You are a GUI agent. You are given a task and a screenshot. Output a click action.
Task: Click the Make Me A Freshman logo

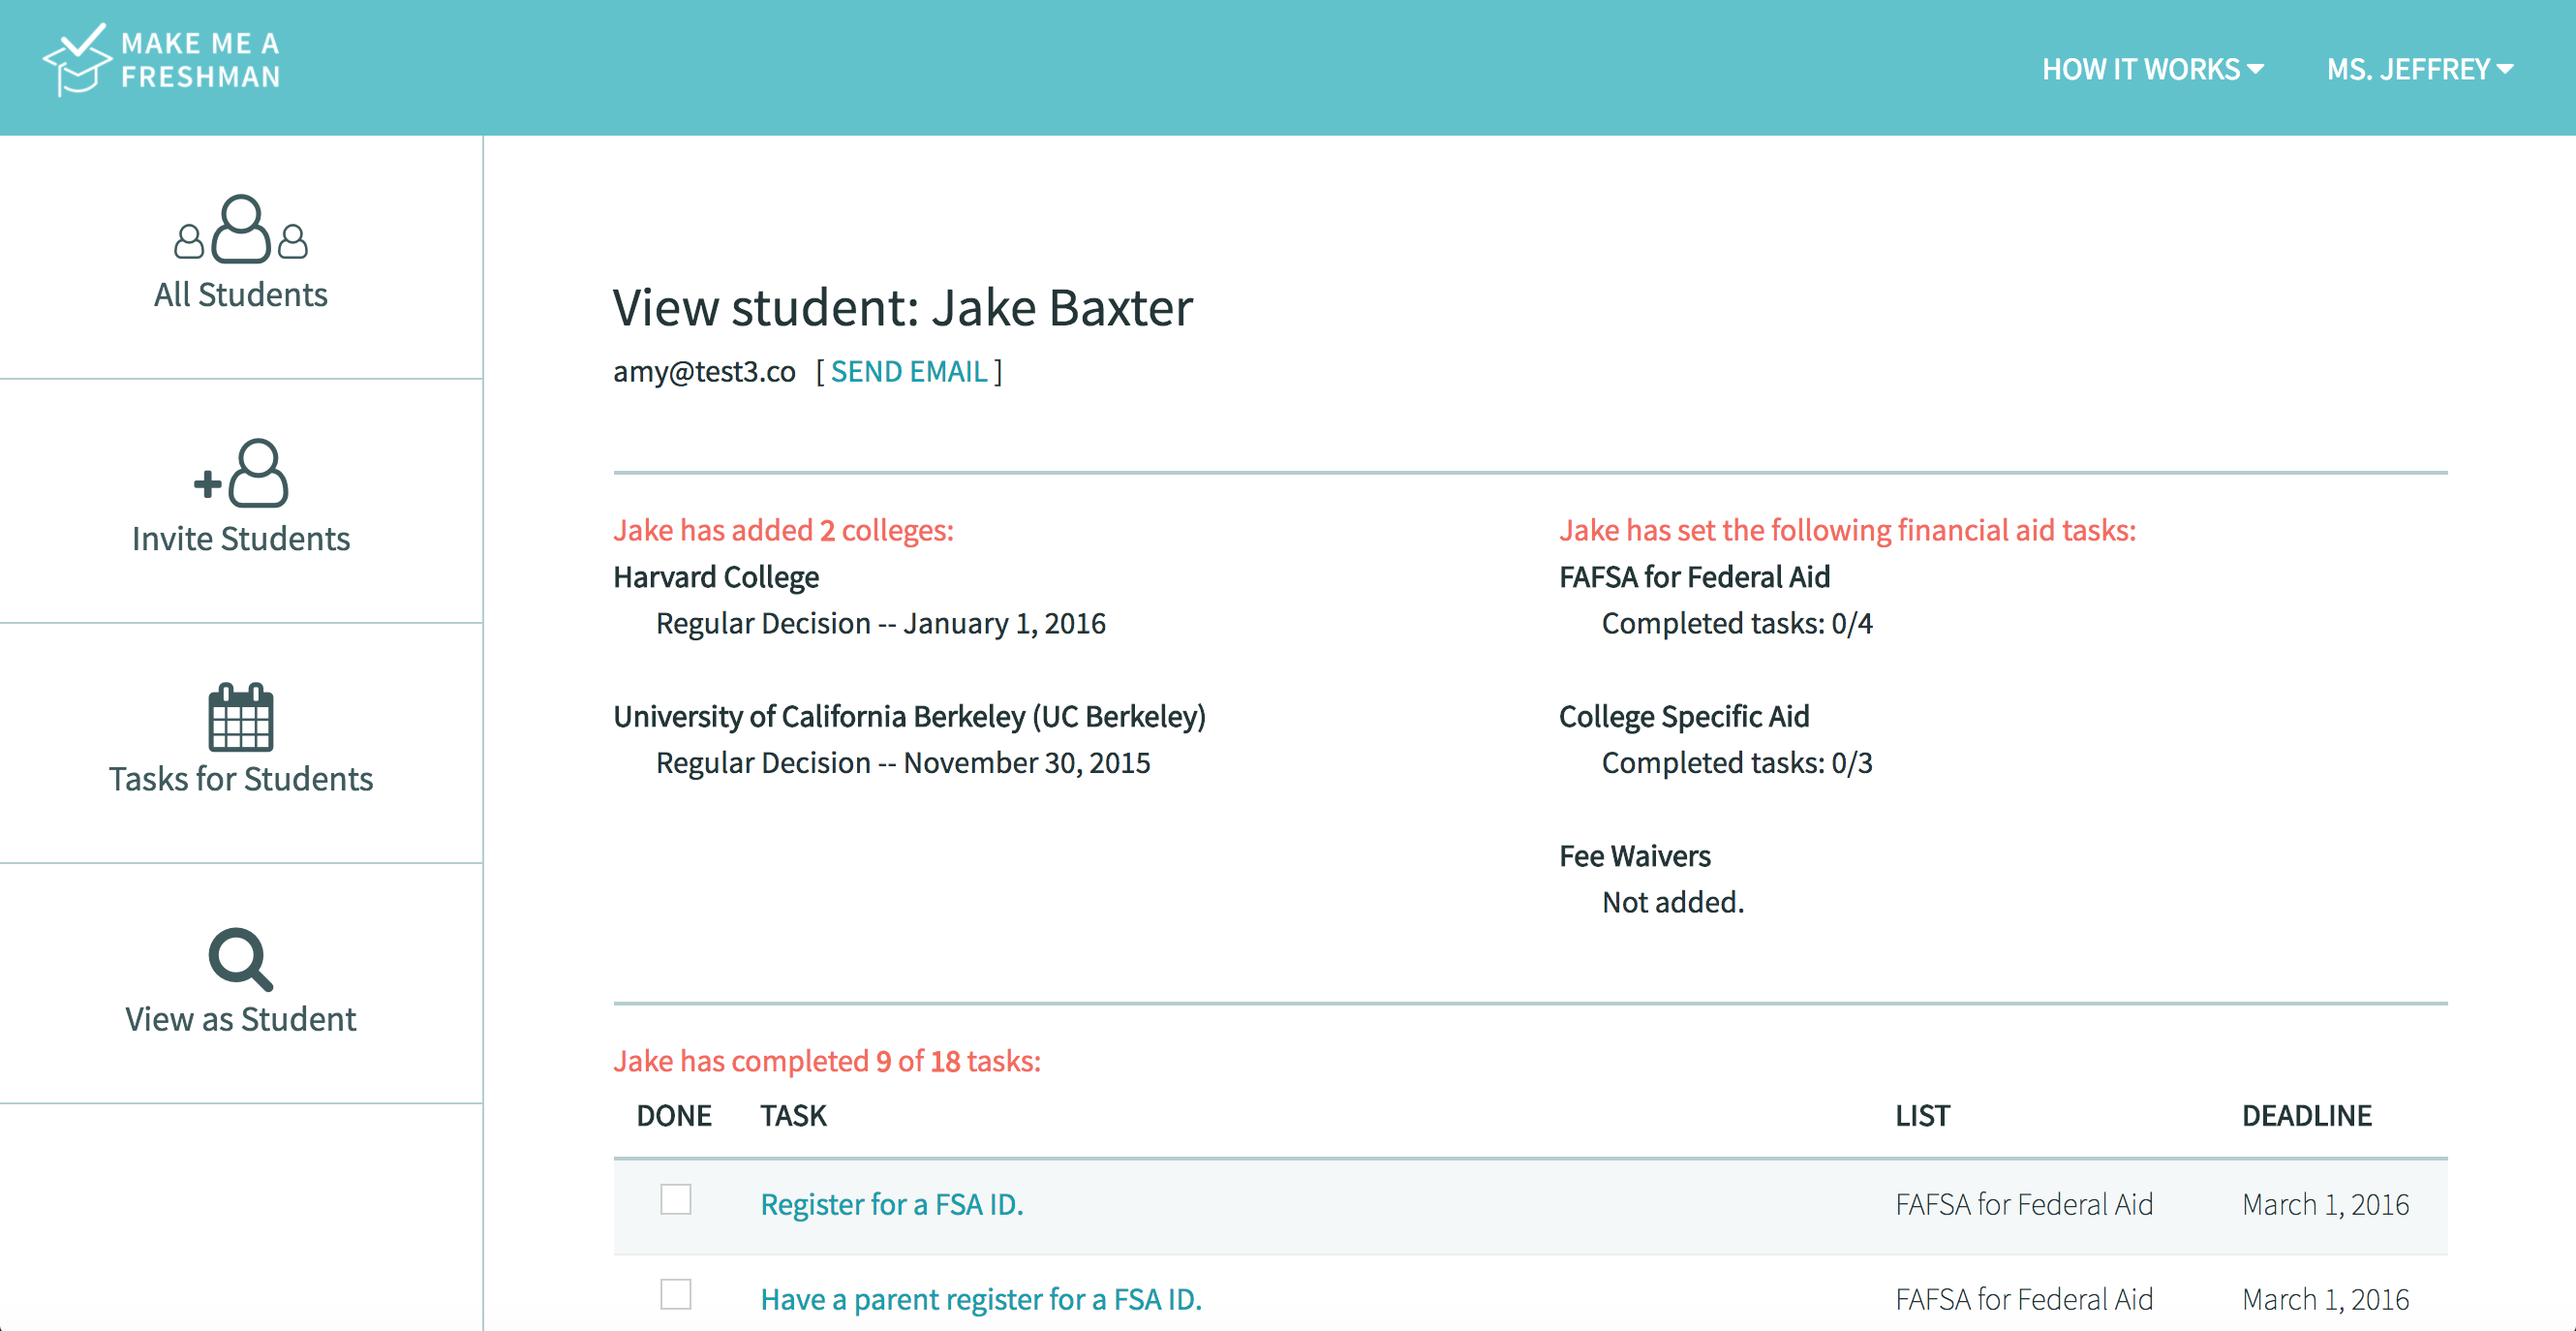pos(162,60)
